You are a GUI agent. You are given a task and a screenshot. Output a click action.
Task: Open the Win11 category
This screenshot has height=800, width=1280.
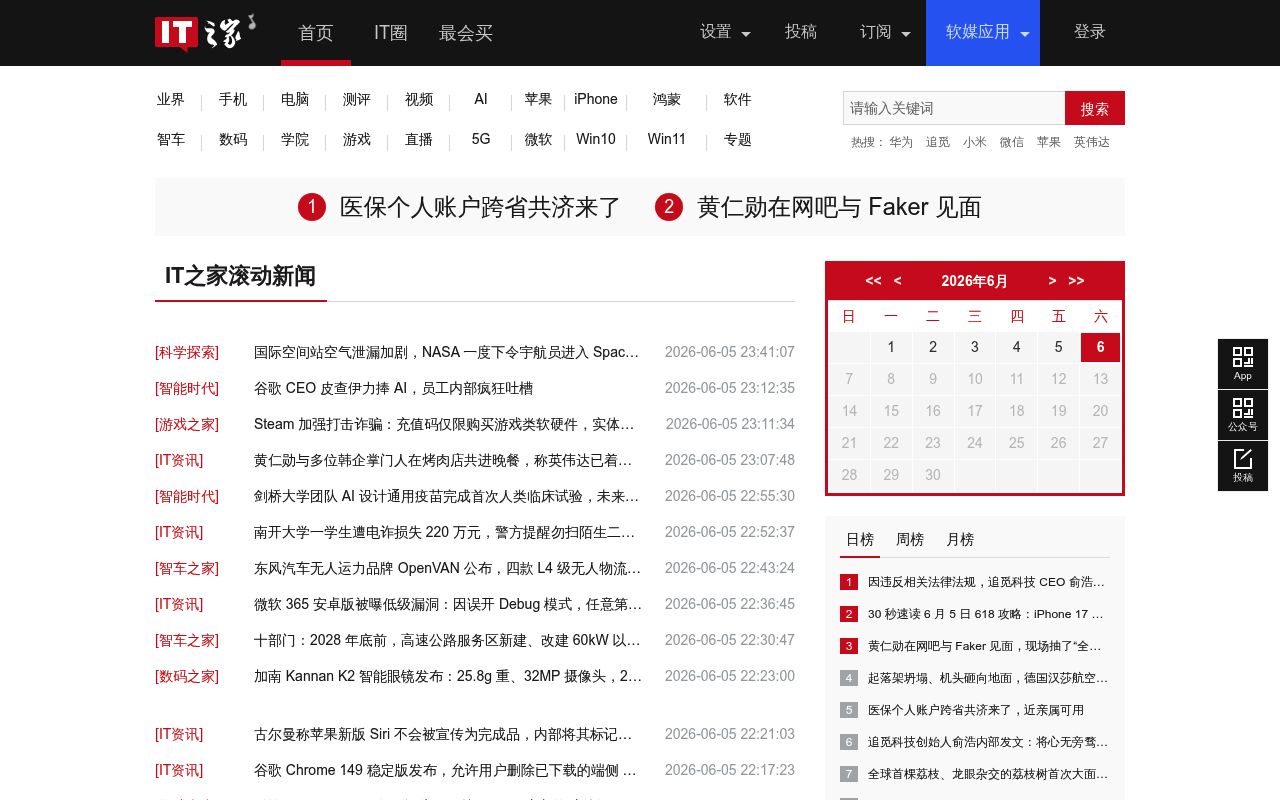coord(667,139)
